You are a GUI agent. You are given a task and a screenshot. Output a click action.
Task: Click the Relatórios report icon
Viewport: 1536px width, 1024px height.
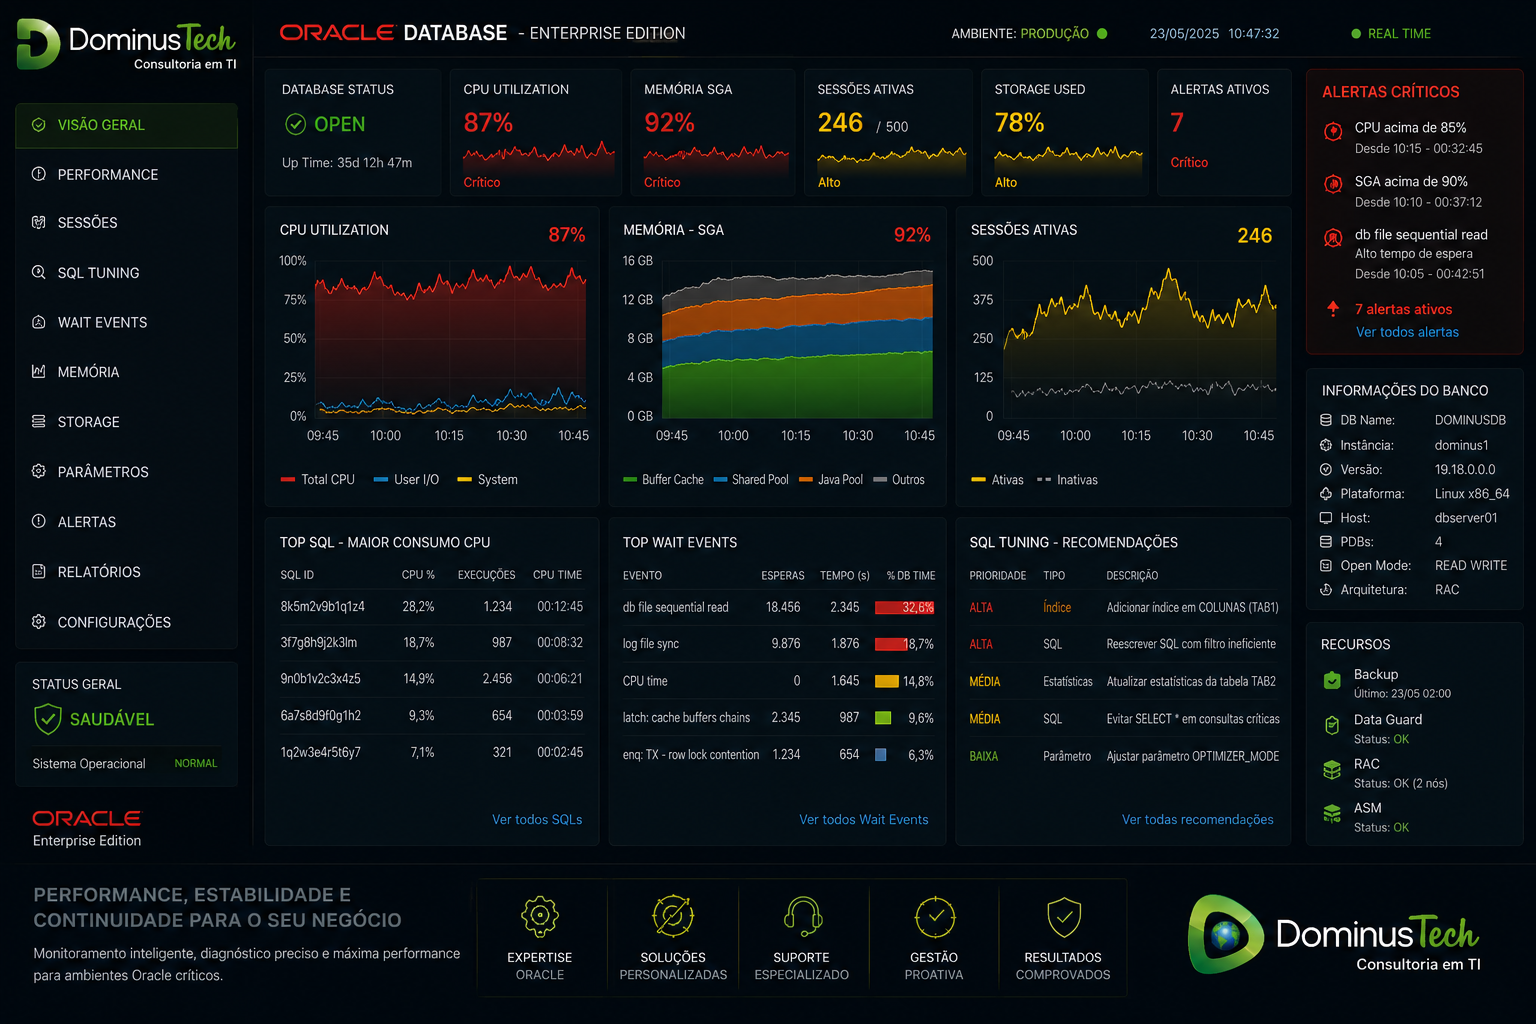click(x=39, y=571)
